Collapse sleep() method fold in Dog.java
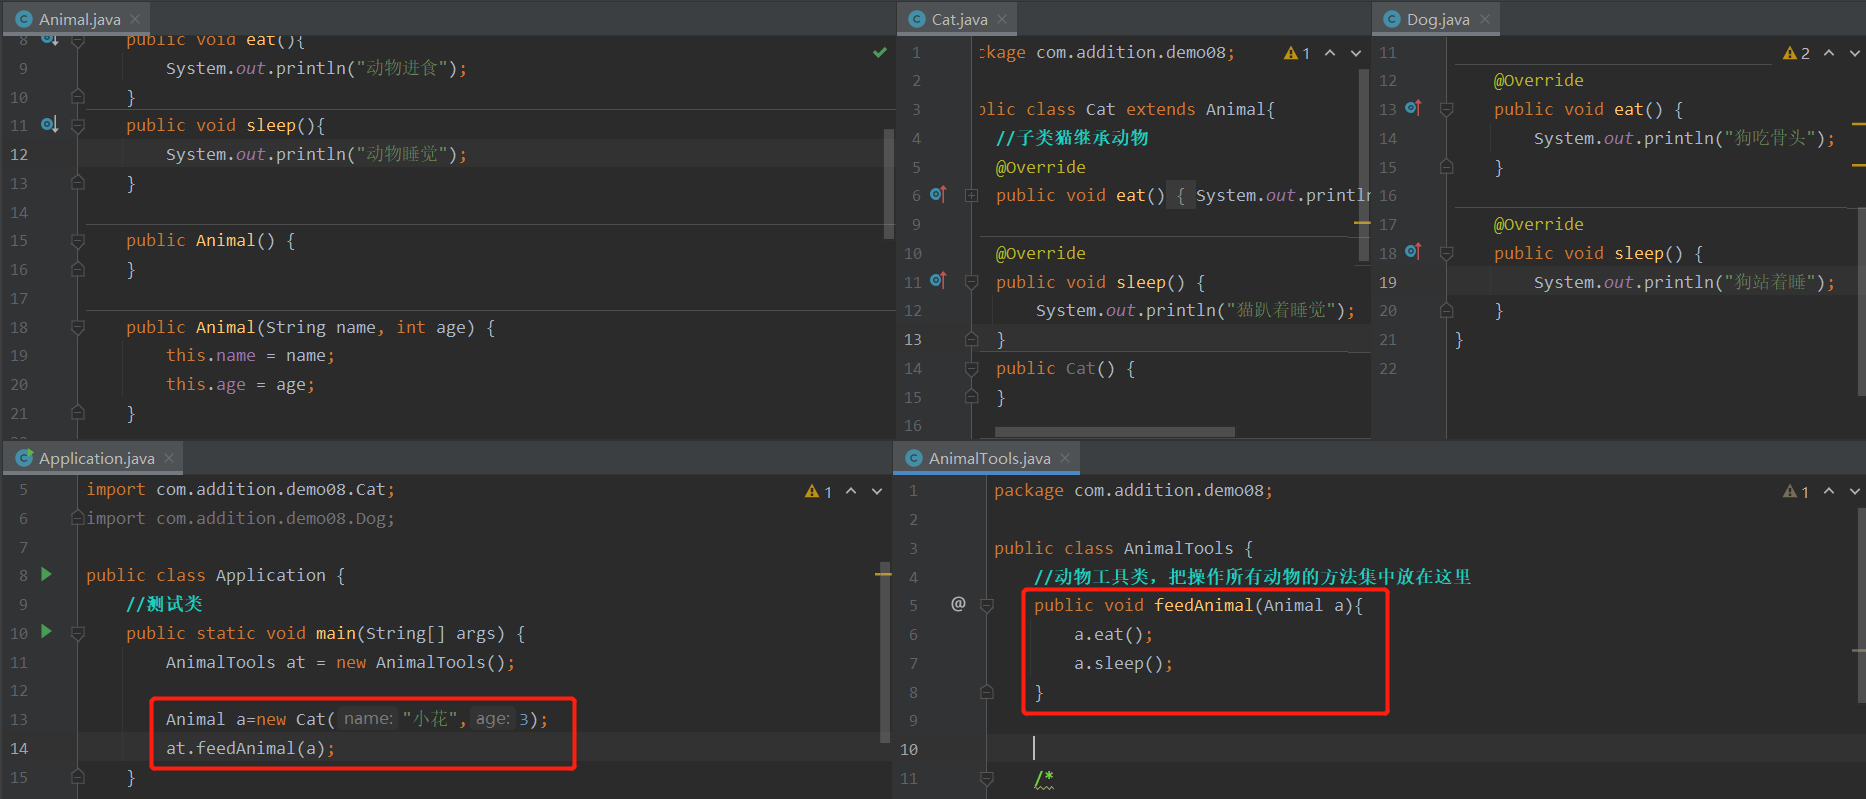Viewport: 1866px width, 799px height. 1446,254
